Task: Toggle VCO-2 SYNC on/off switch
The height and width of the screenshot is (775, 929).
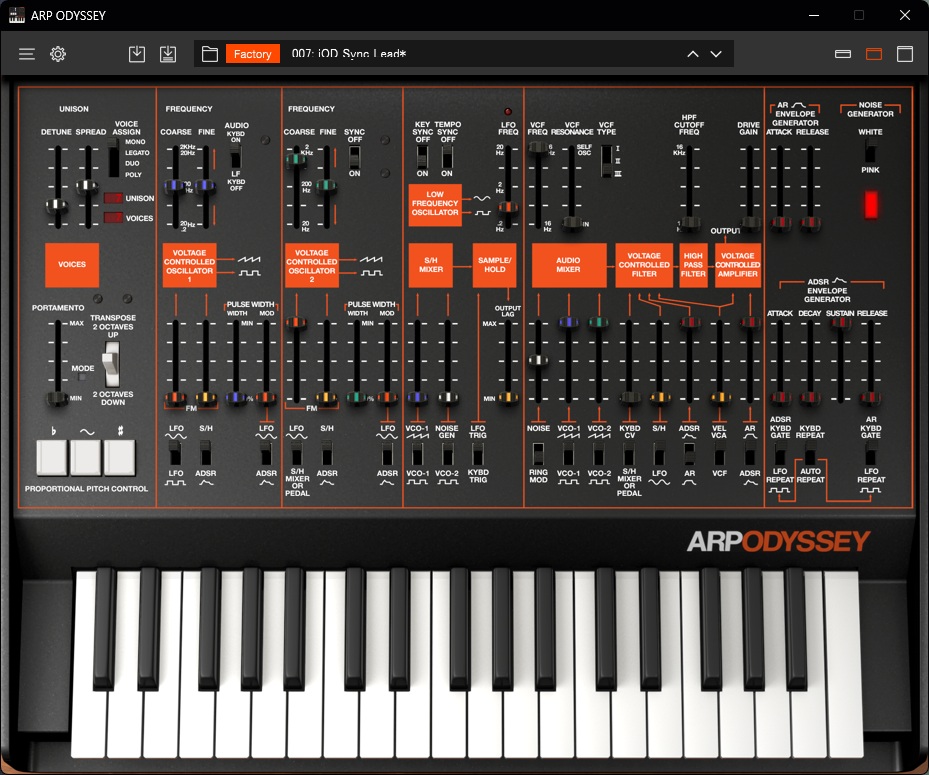Action: (354, 157)
